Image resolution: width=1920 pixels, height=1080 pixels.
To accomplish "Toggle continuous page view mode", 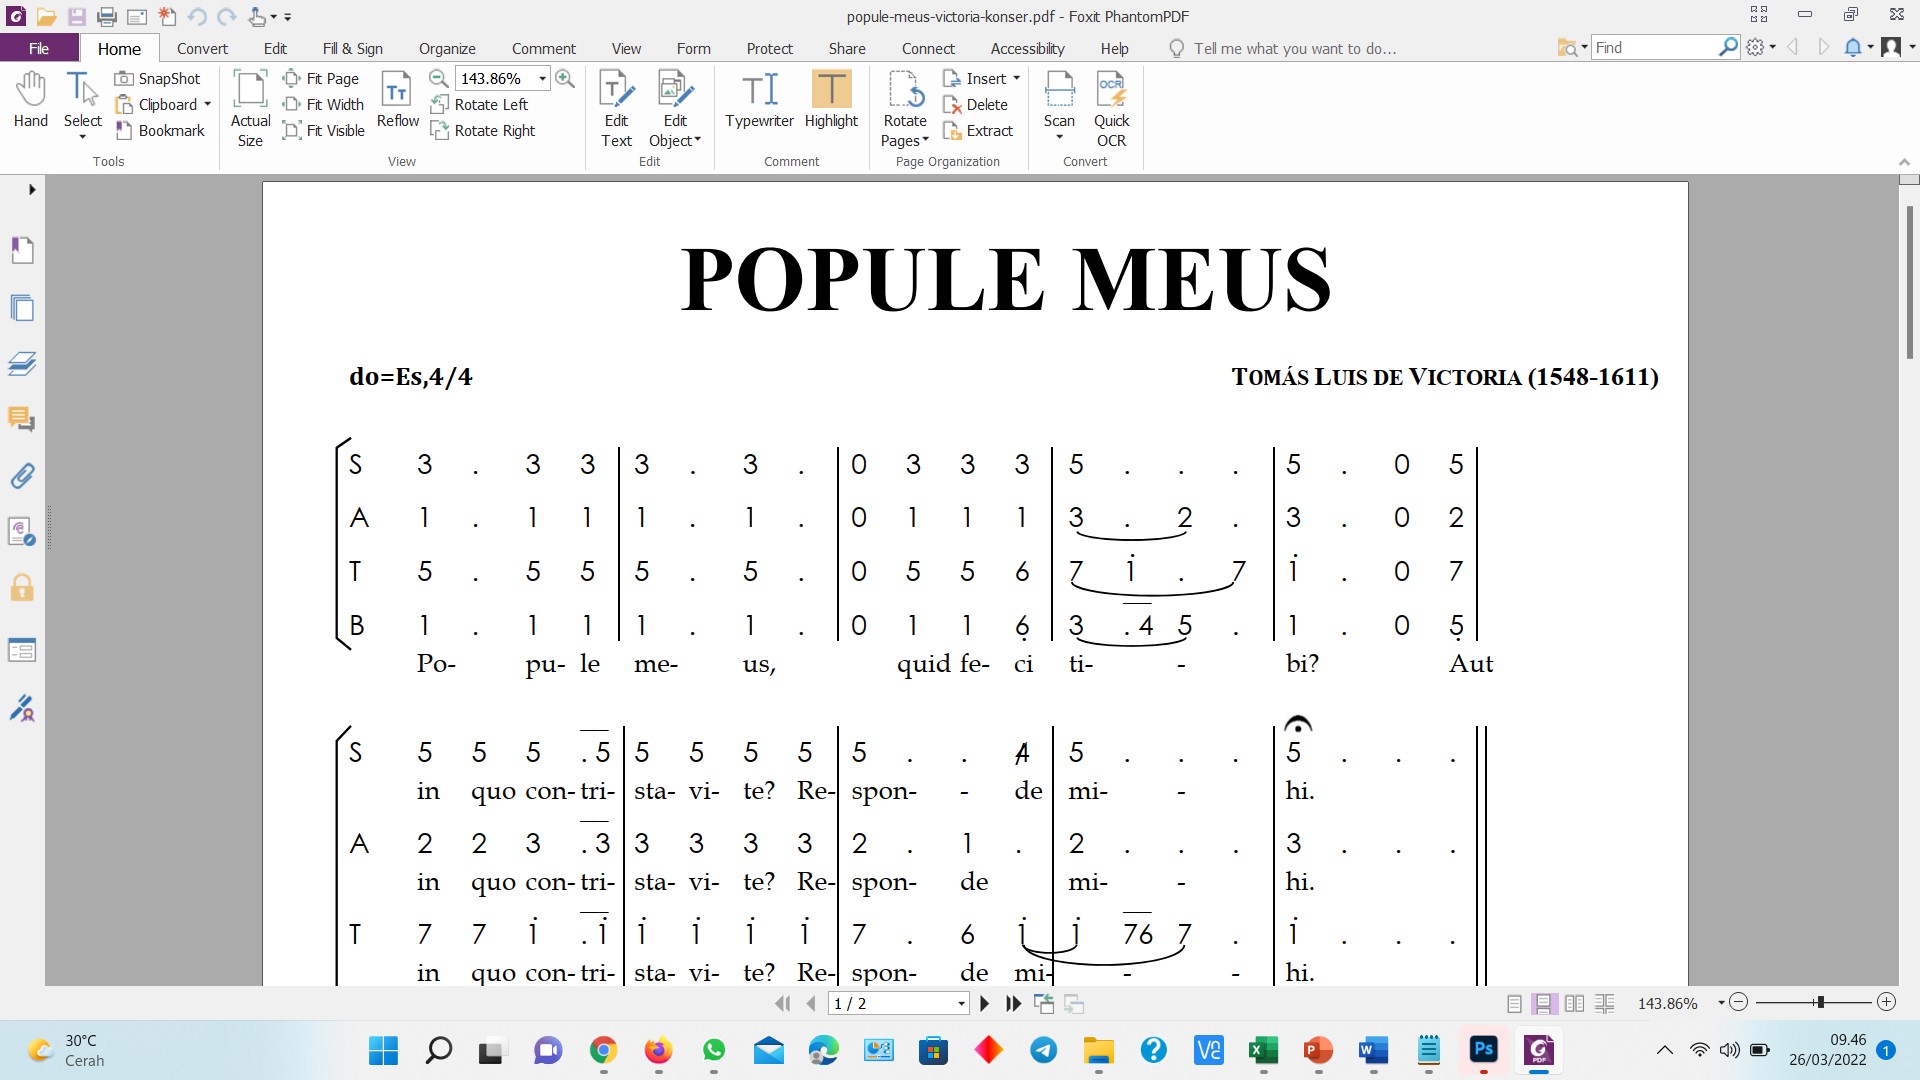I will (x=1544, y=1003).
